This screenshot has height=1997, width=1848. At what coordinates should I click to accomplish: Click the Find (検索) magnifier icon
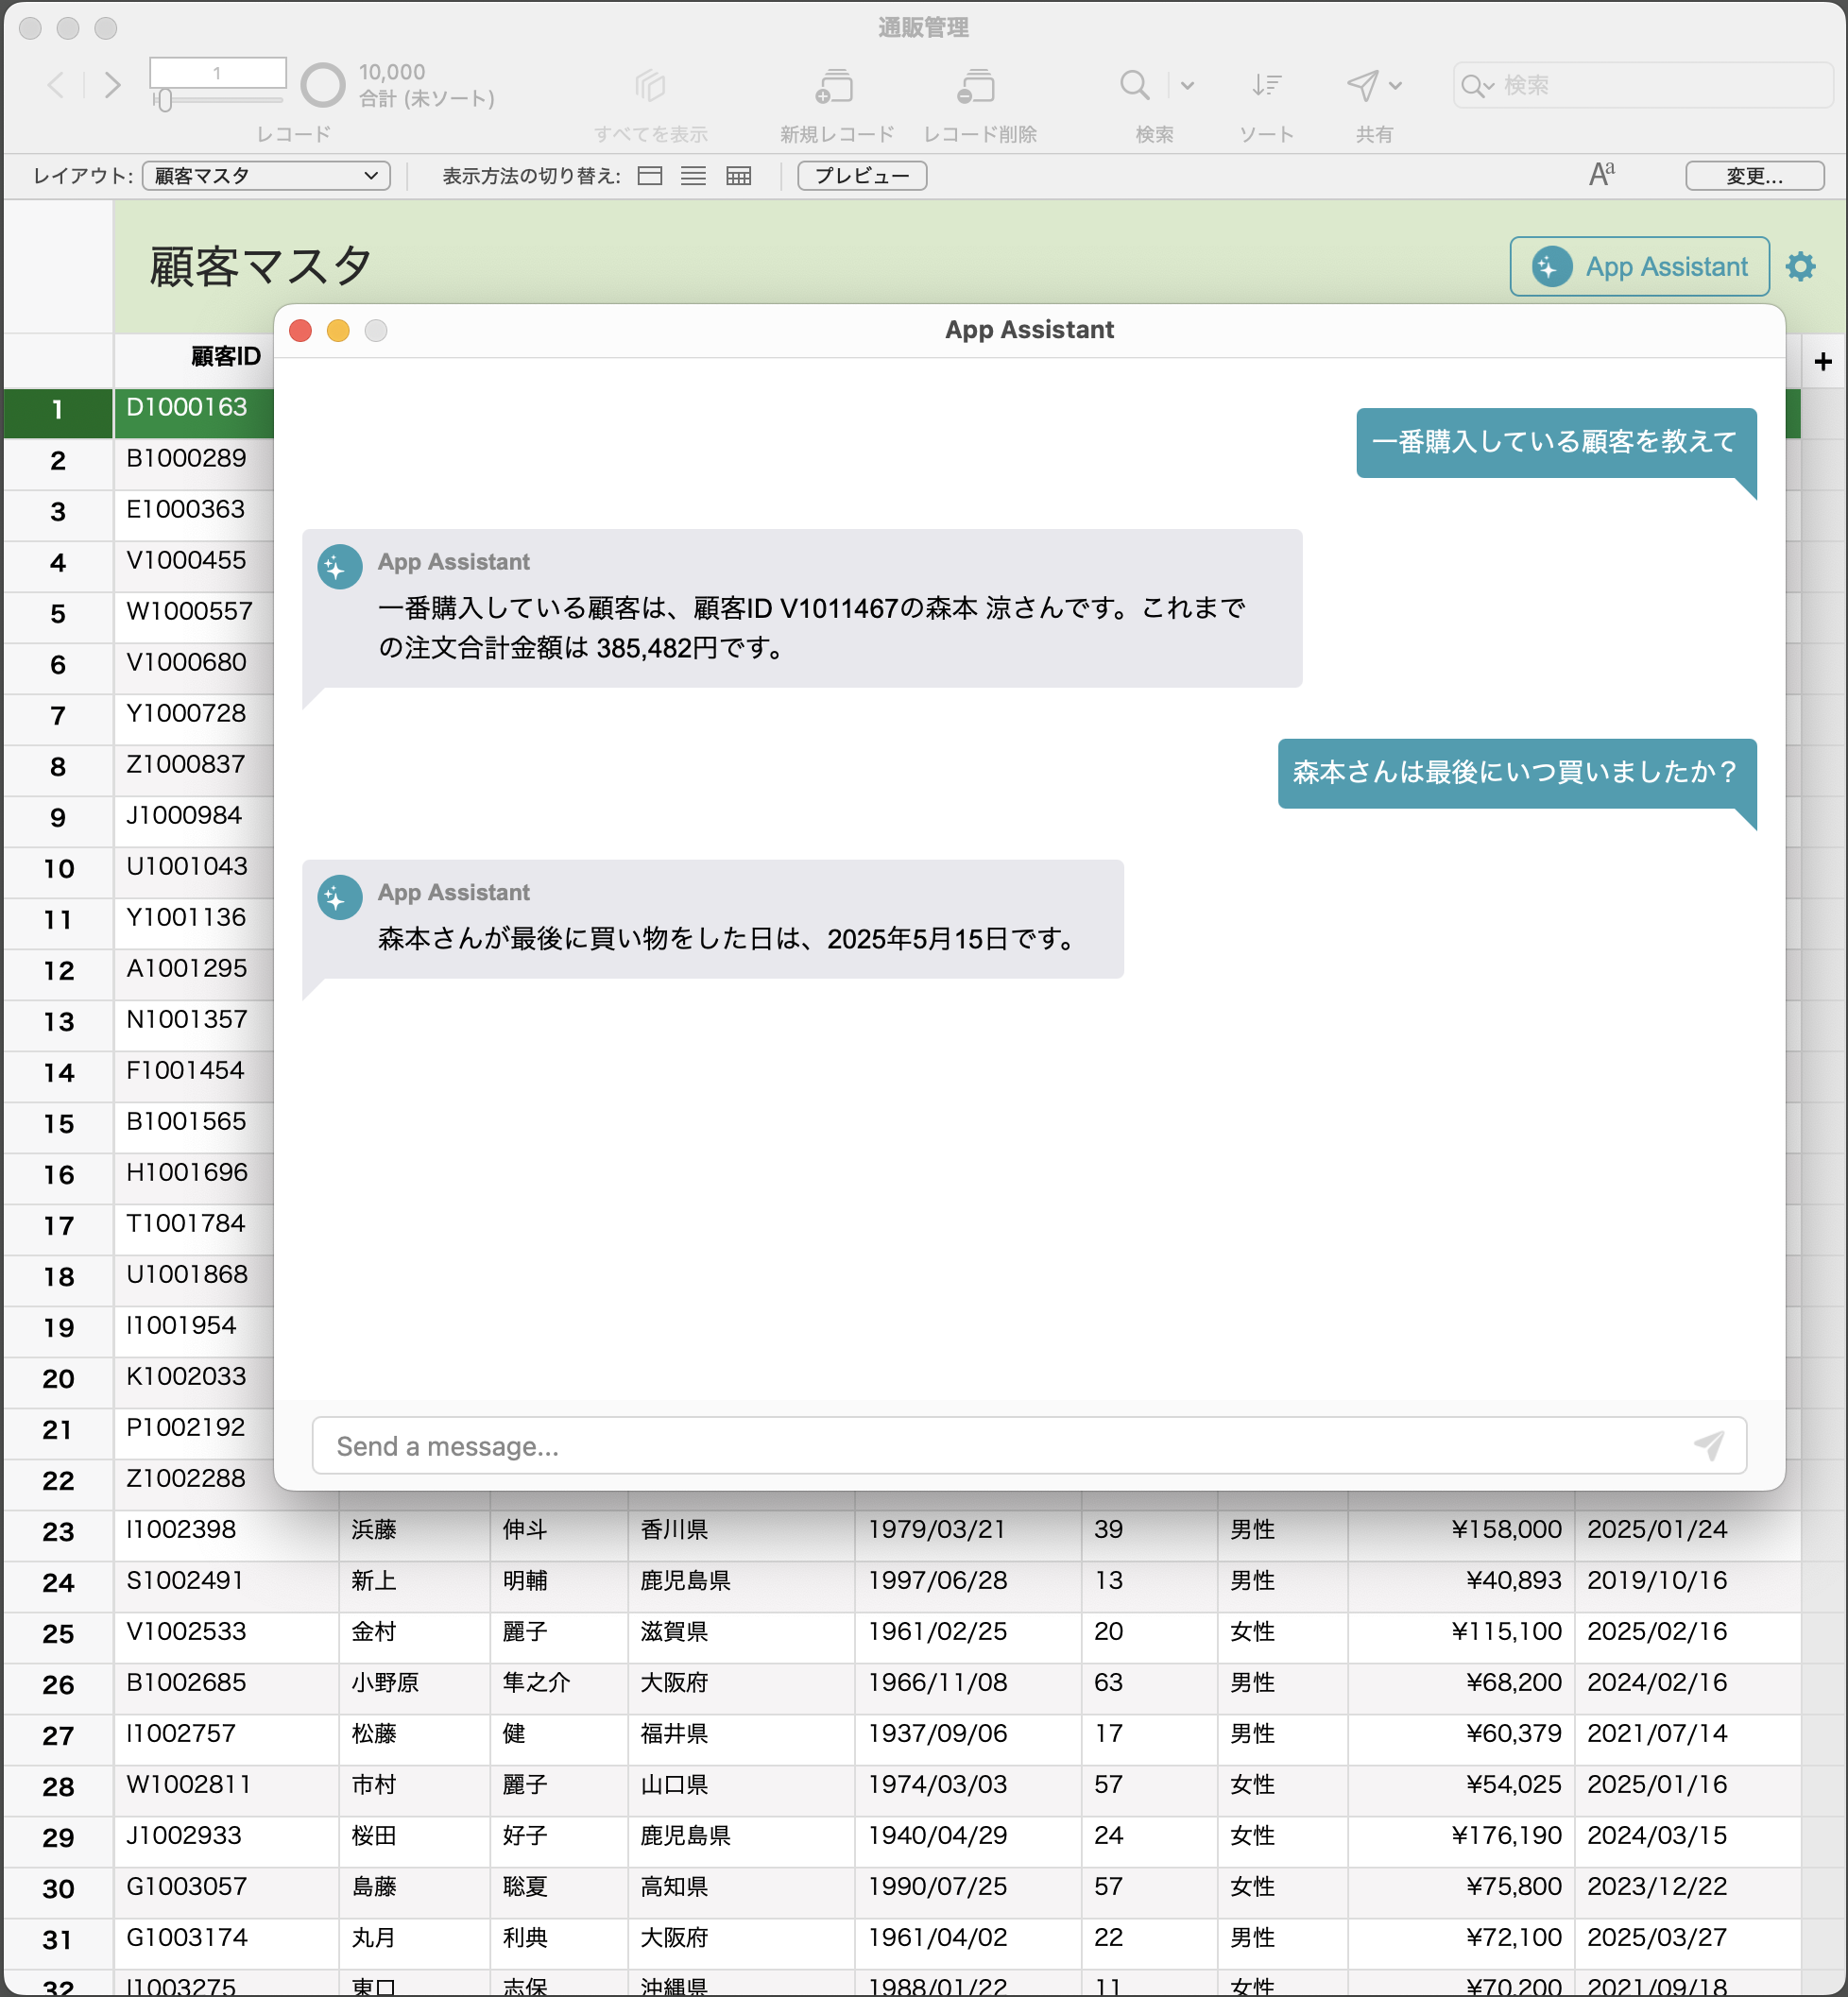pos(1134,86)
